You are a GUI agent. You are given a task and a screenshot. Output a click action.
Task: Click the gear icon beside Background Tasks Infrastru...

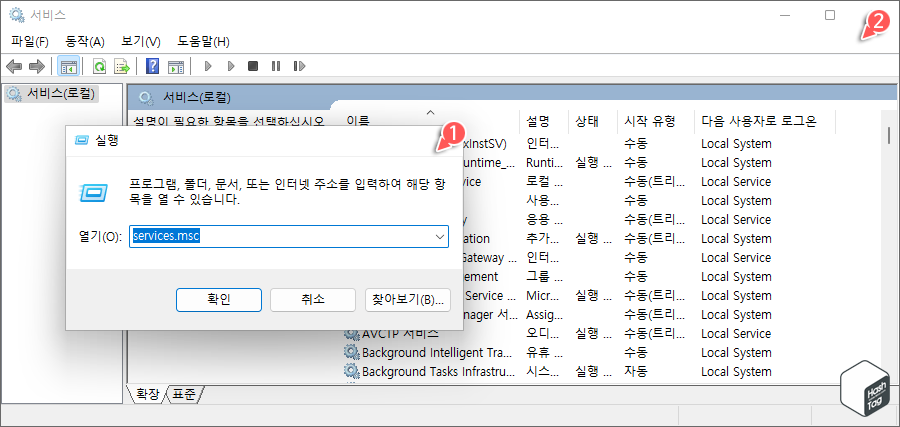[x=351, y=371]
